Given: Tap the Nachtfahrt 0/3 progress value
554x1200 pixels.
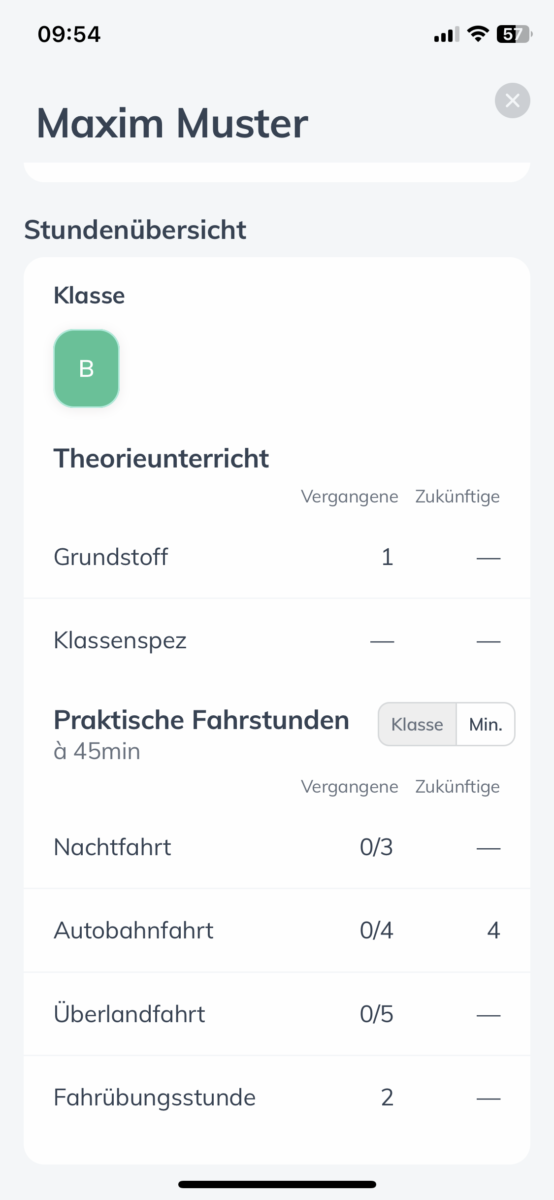Looking at the screenshot, I should tap(377, 847).
